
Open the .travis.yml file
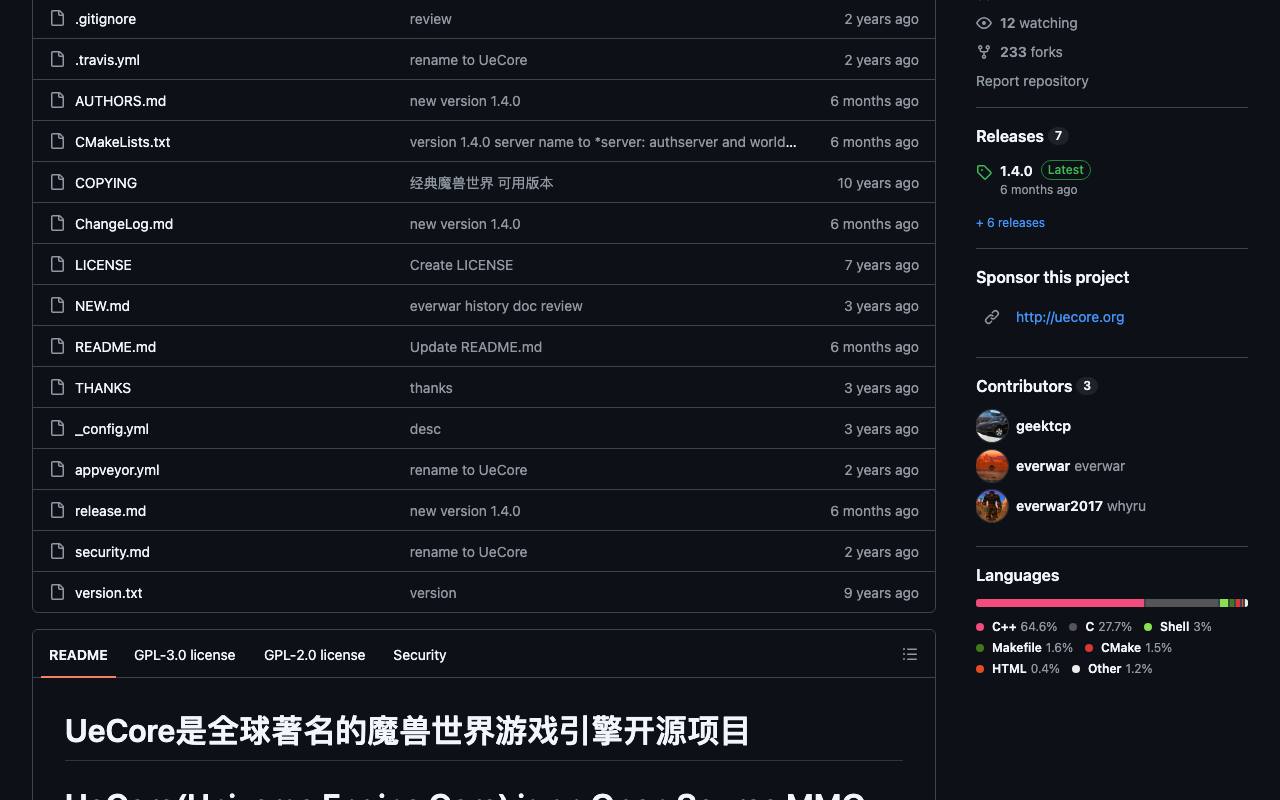pos(108,60)
